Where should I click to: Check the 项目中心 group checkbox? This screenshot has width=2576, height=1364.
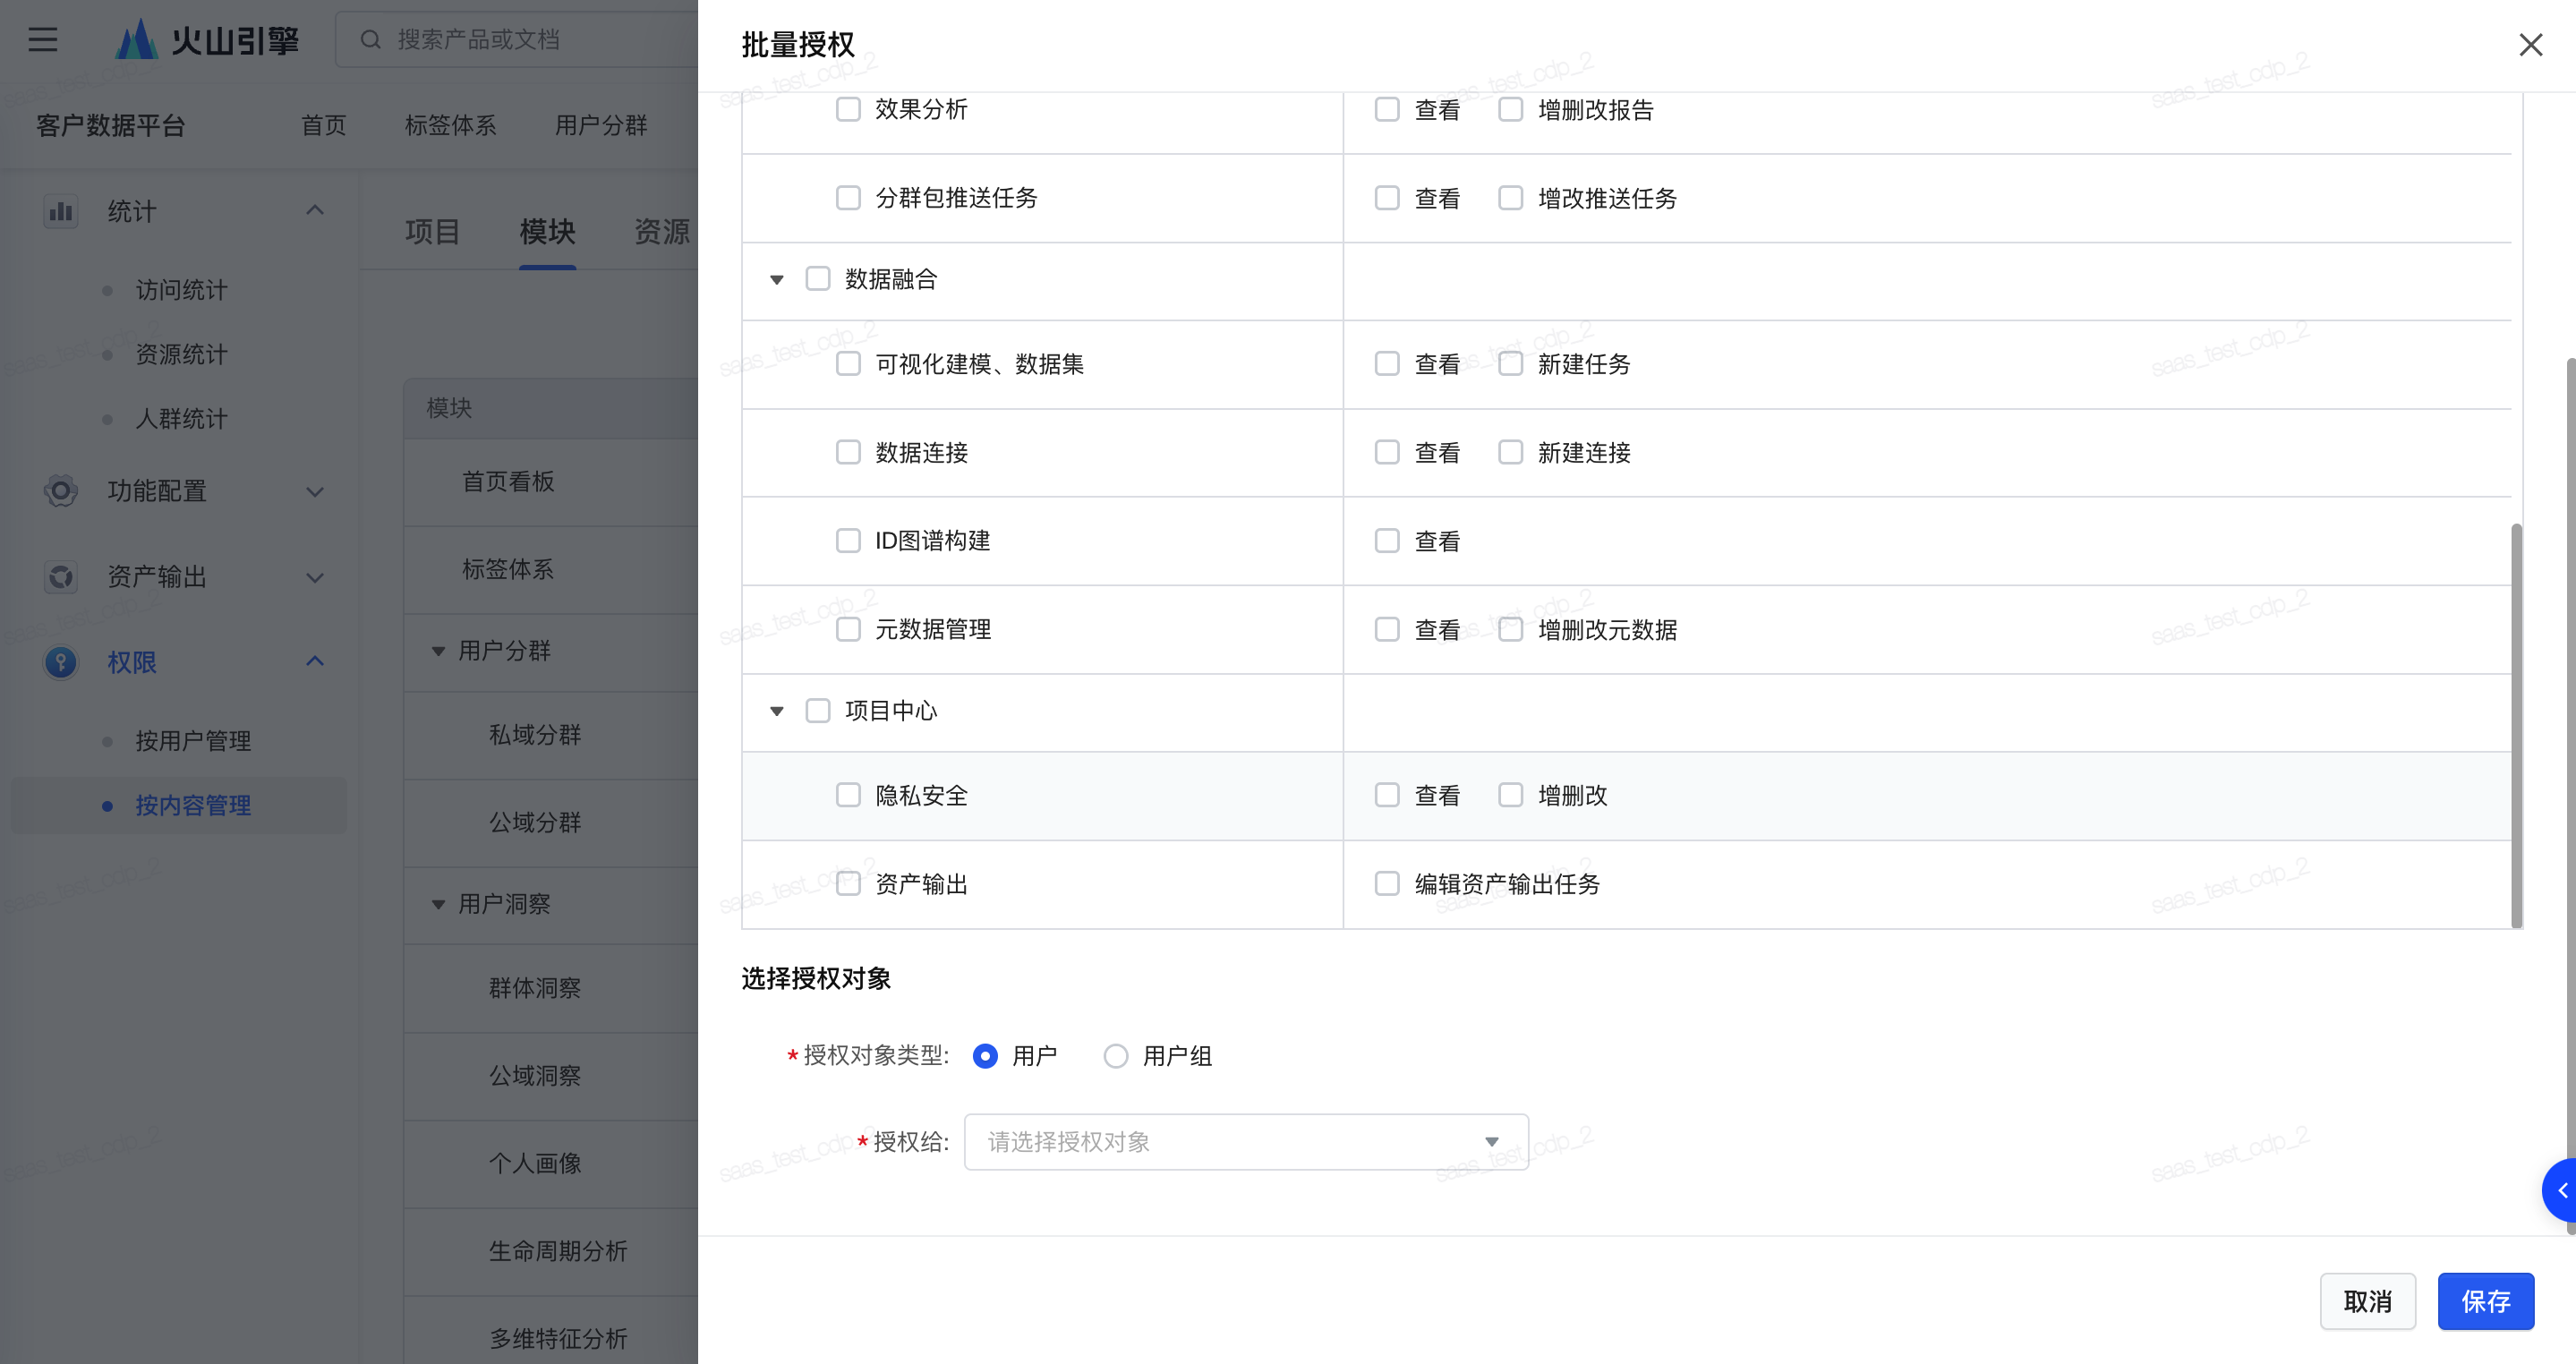pyautogui.click(x=818, y=711)
